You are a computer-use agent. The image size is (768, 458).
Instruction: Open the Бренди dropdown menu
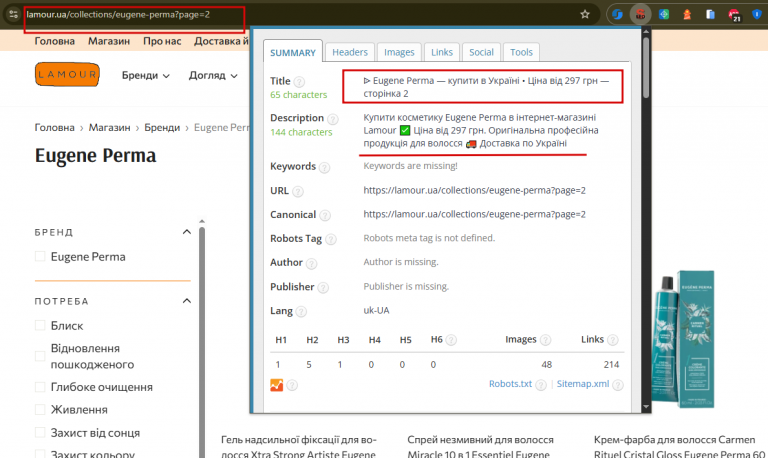(x=145, y=75)
